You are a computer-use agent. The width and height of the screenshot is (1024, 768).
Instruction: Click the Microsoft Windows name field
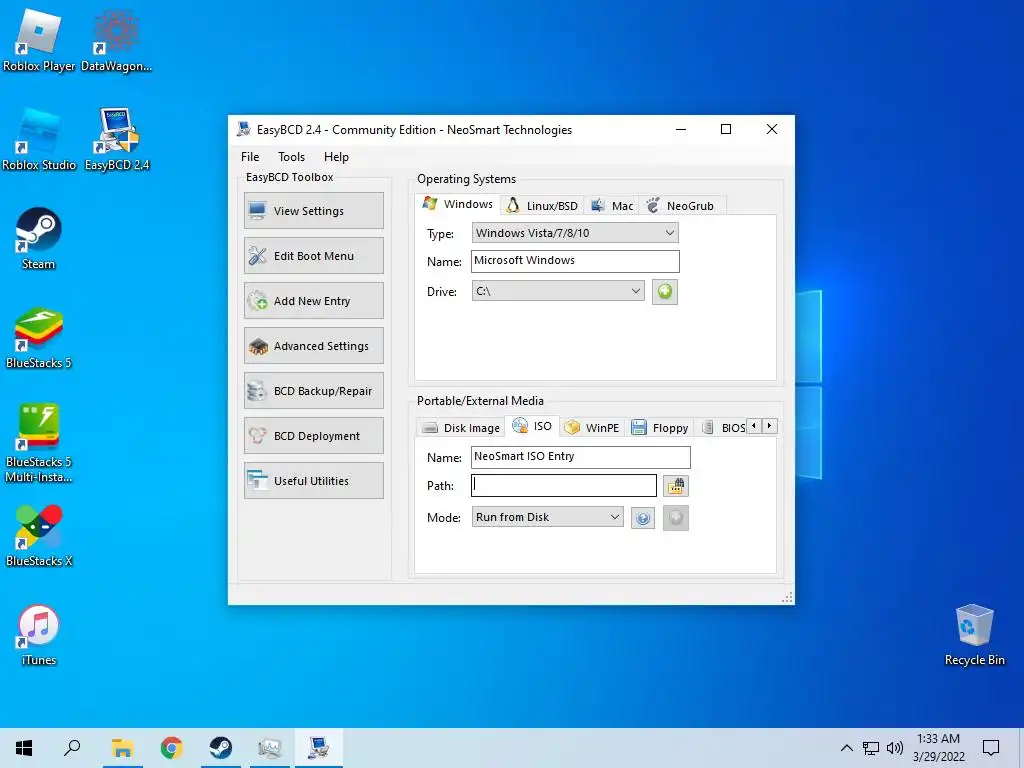575,261
